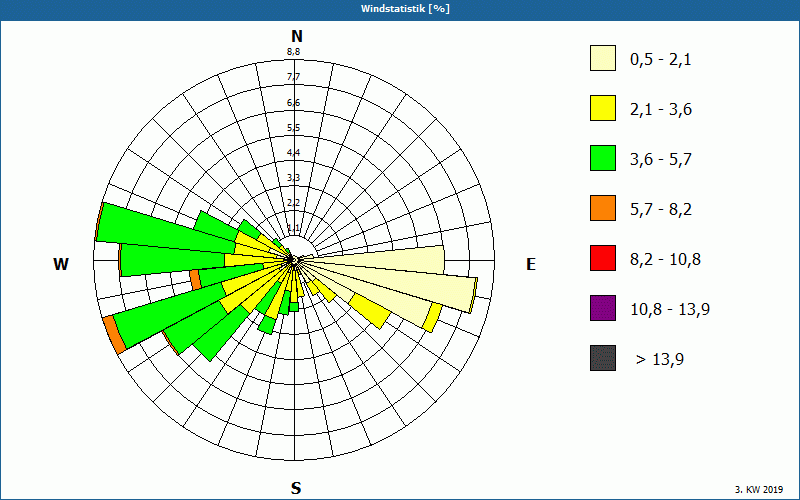Click the legend label '3,6 - 5,7'
The image size is (800, 500).
point(661,160)
